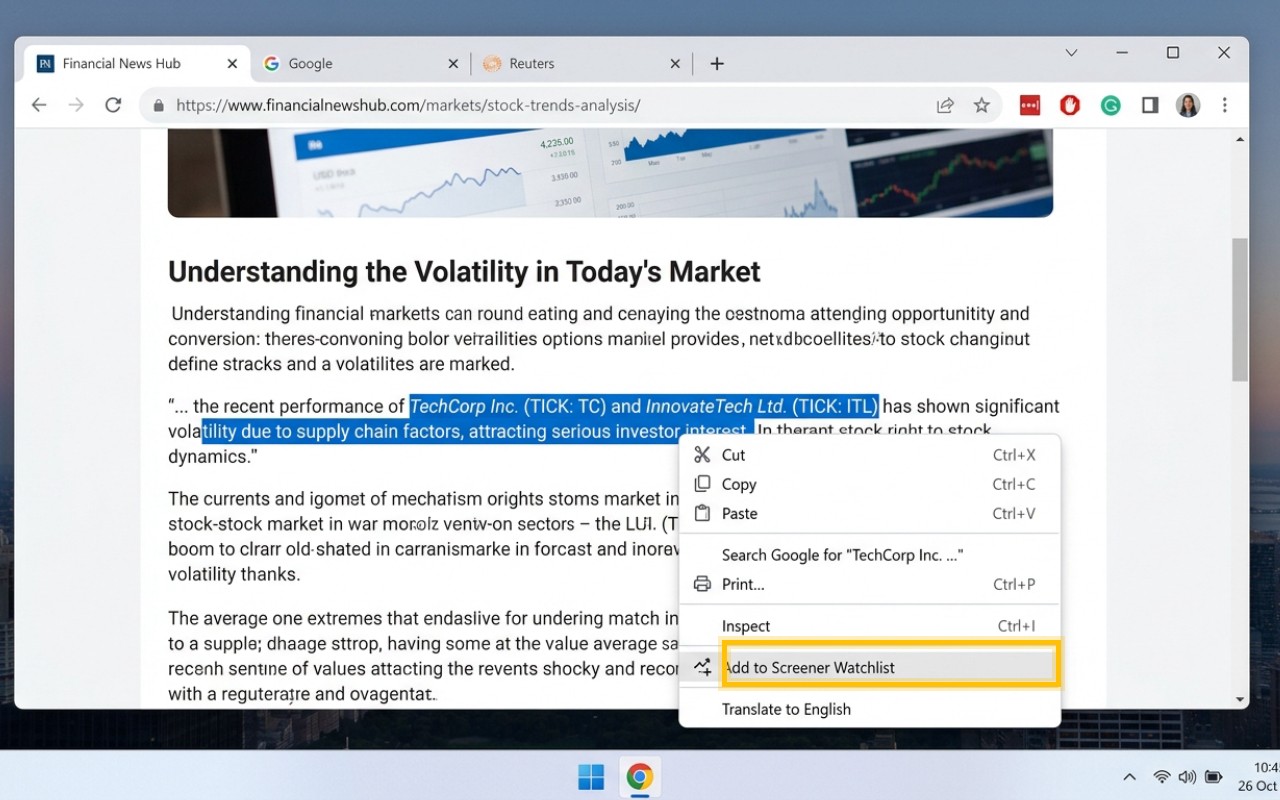Click the Understanding the Volatility heading
This screenshot has height=800, width=1280.
tap(464, 272)
